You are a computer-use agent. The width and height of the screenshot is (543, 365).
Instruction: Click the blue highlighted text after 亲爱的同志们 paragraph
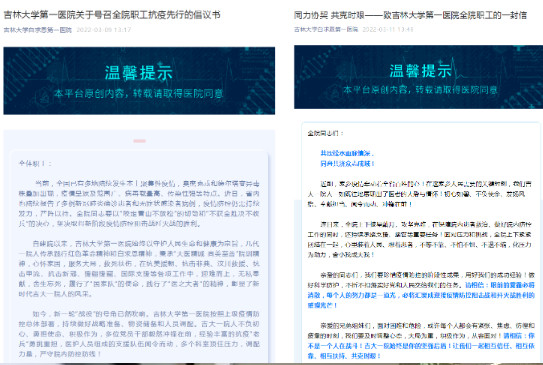(421, 295)
